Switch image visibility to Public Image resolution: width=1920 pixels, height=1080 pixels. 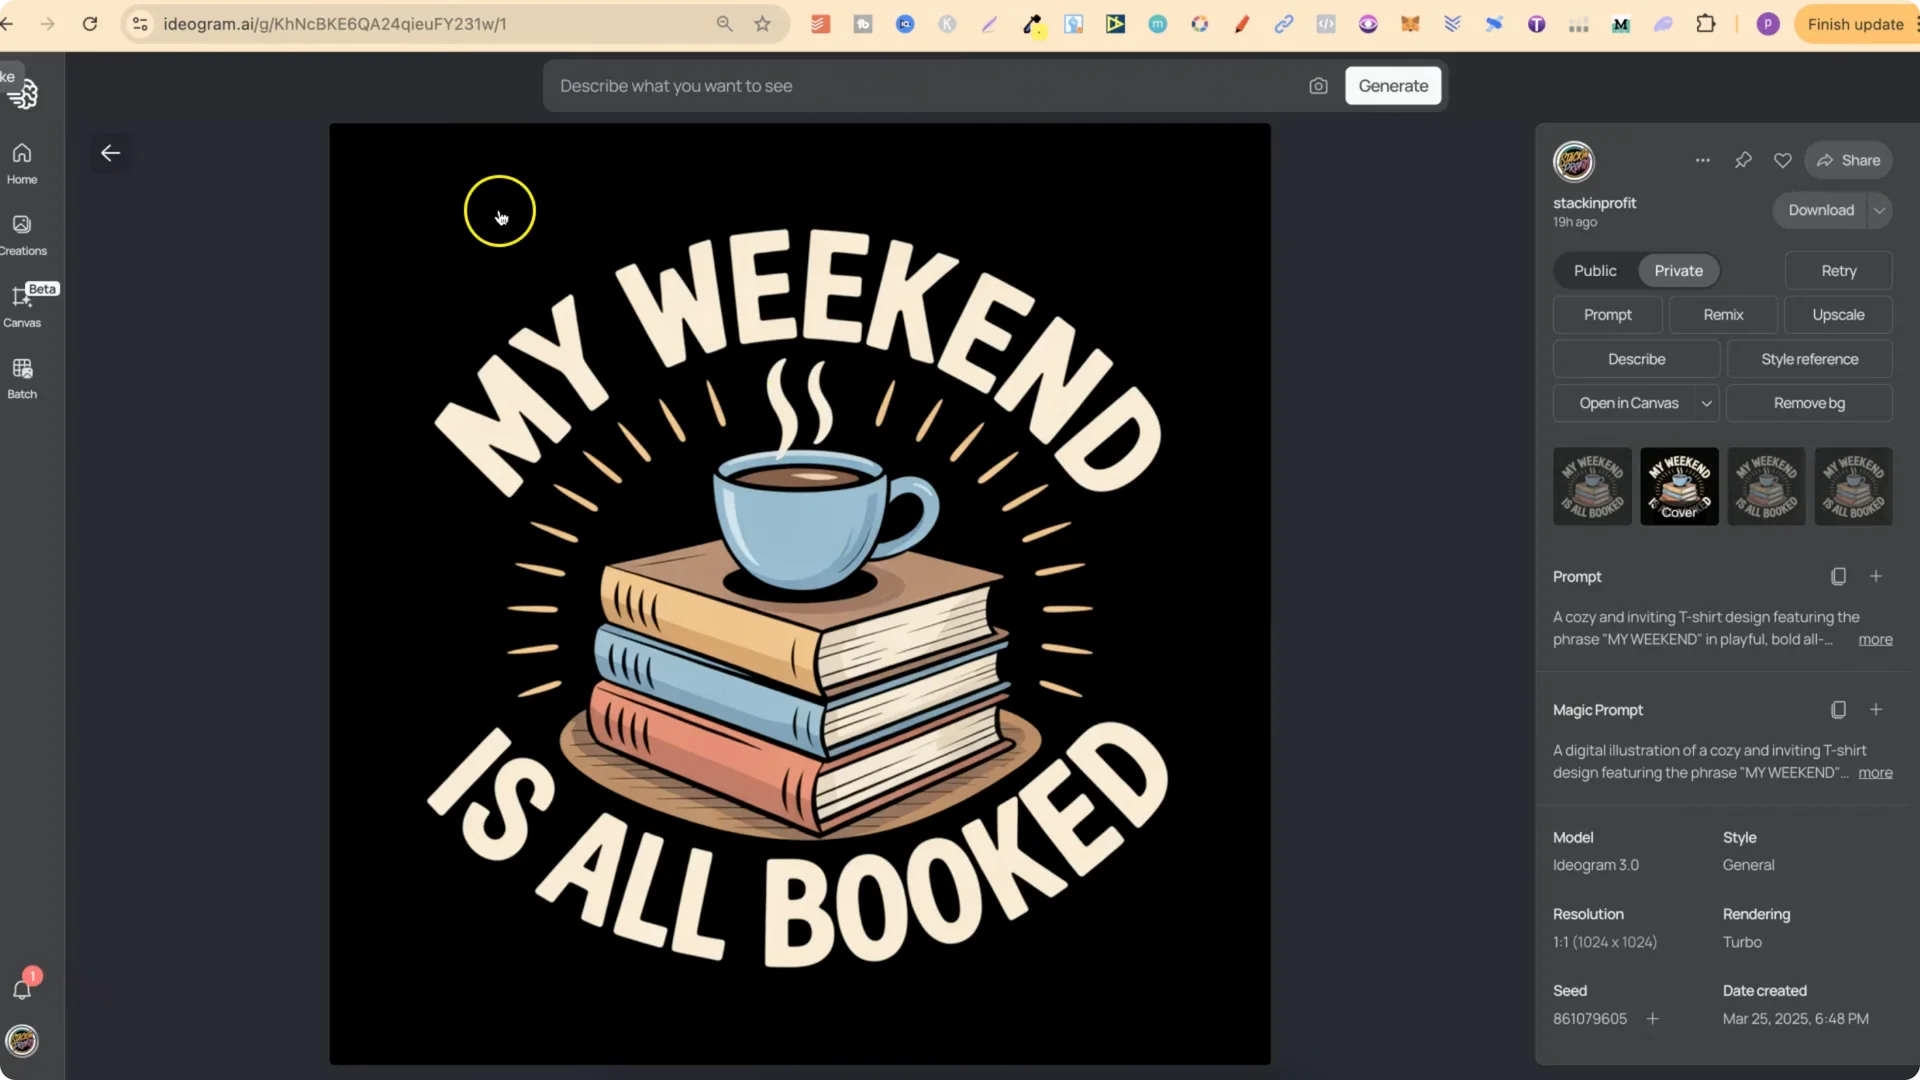tap(1594, 270)
